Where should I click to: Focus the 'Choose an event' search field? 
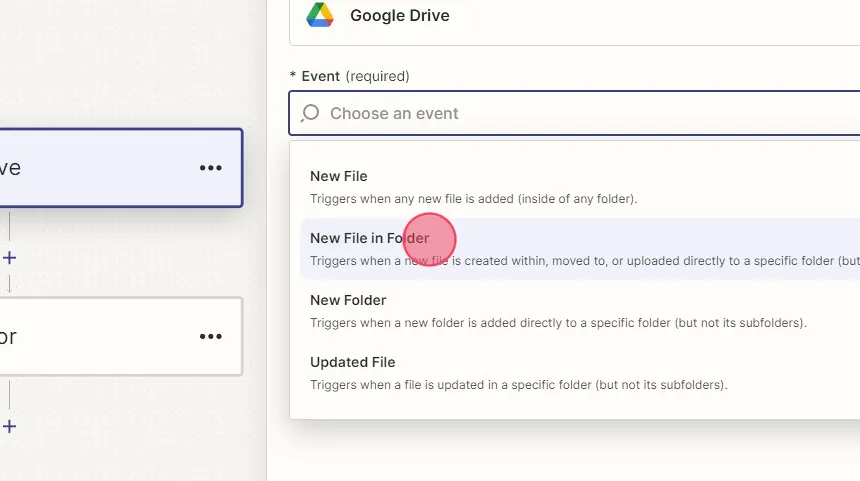pyautogui.click(x=574, y=113)
